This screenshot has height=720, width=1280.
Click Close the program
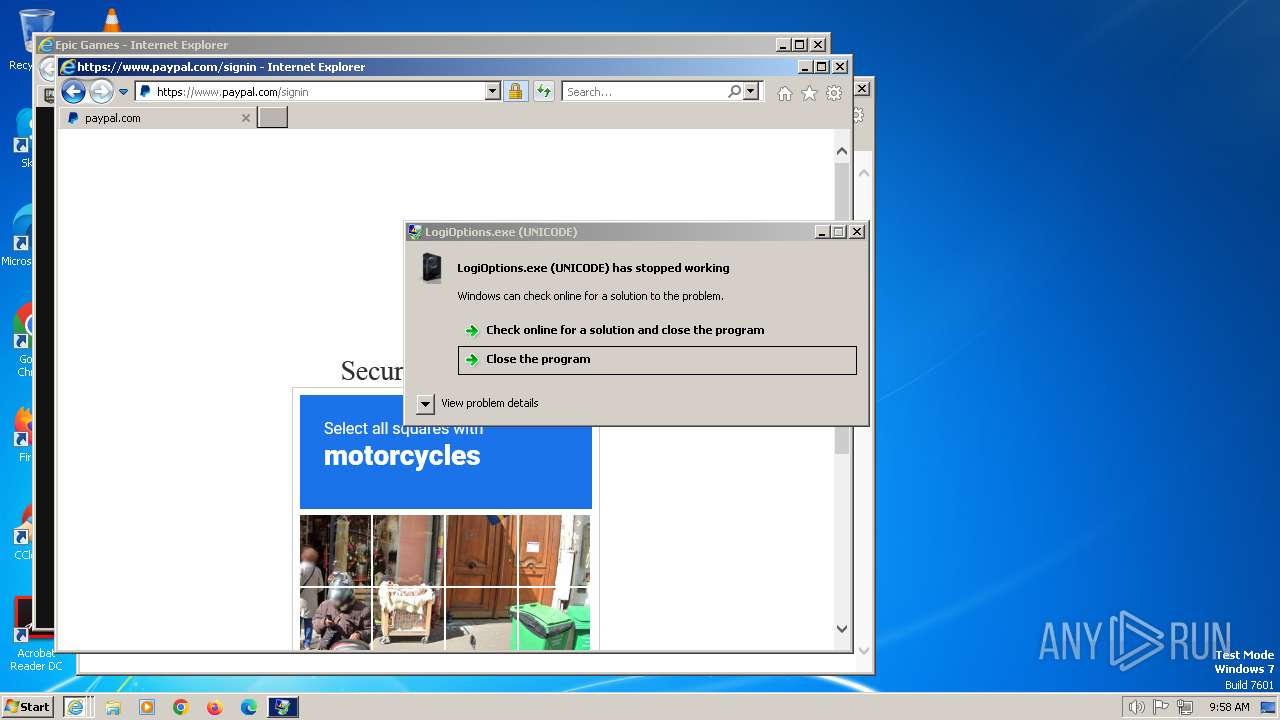tap(657, 360)
